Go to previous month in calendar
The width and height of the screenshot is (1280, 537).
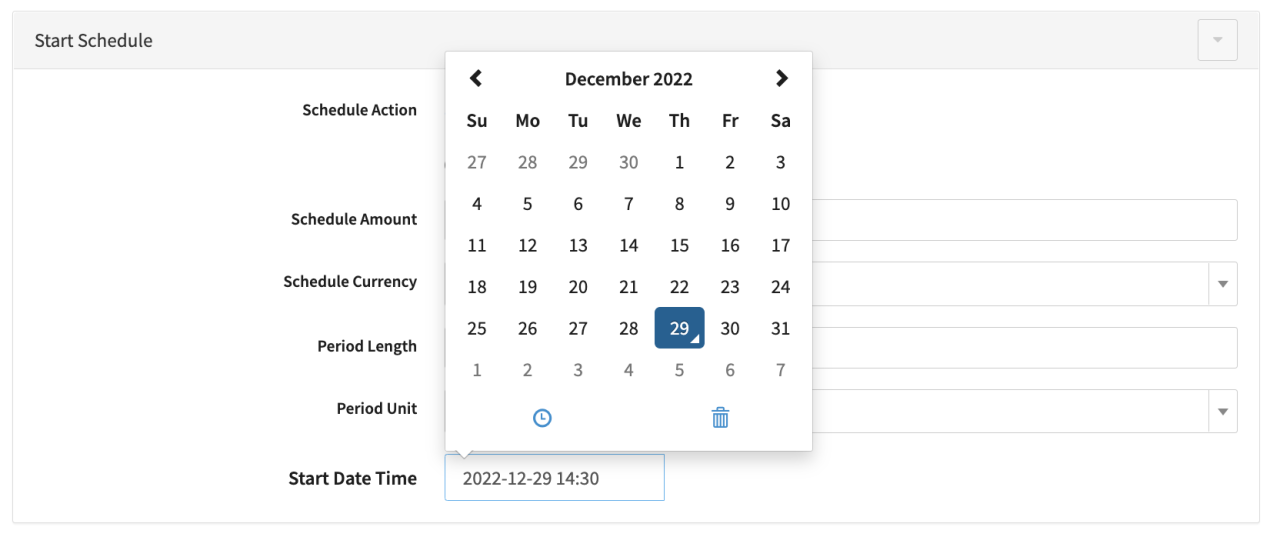click(476, 78)
